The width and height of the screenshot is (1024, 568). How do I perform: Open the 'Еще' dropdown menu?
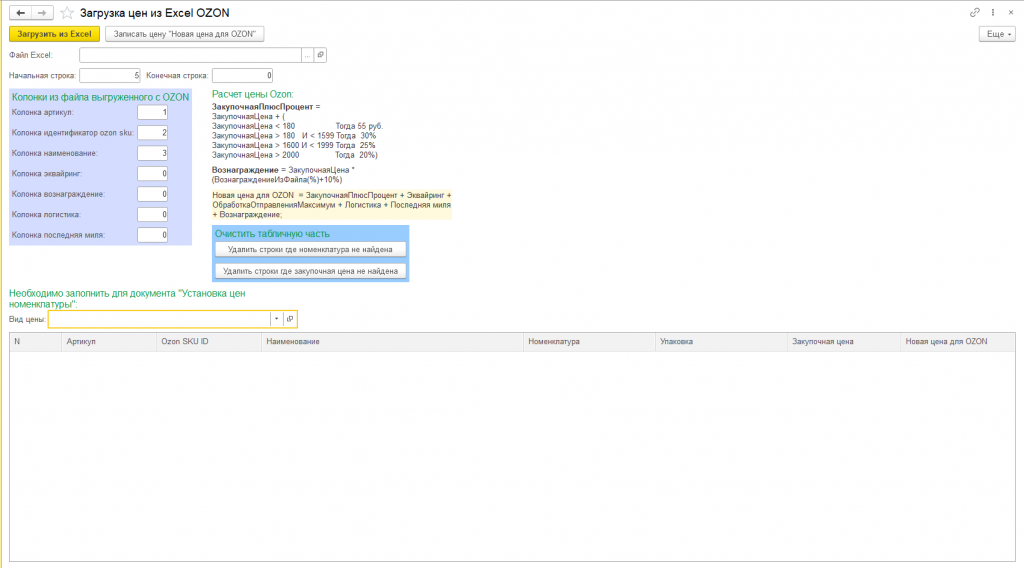tap(997, 34)
